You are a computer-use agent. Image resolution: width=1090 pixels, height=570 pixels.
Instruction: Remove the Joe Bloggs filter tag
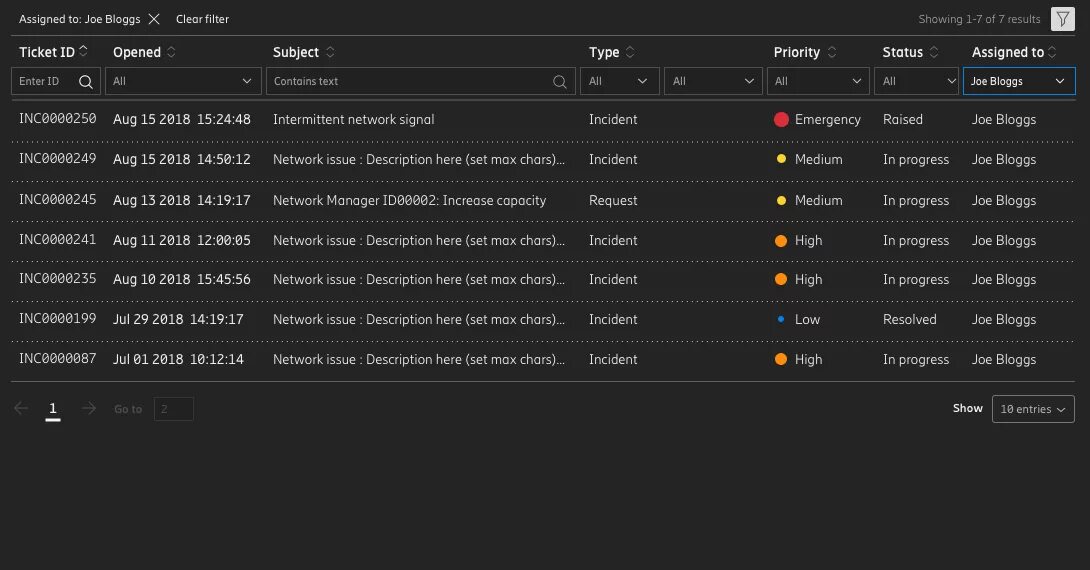coord(154,19)
